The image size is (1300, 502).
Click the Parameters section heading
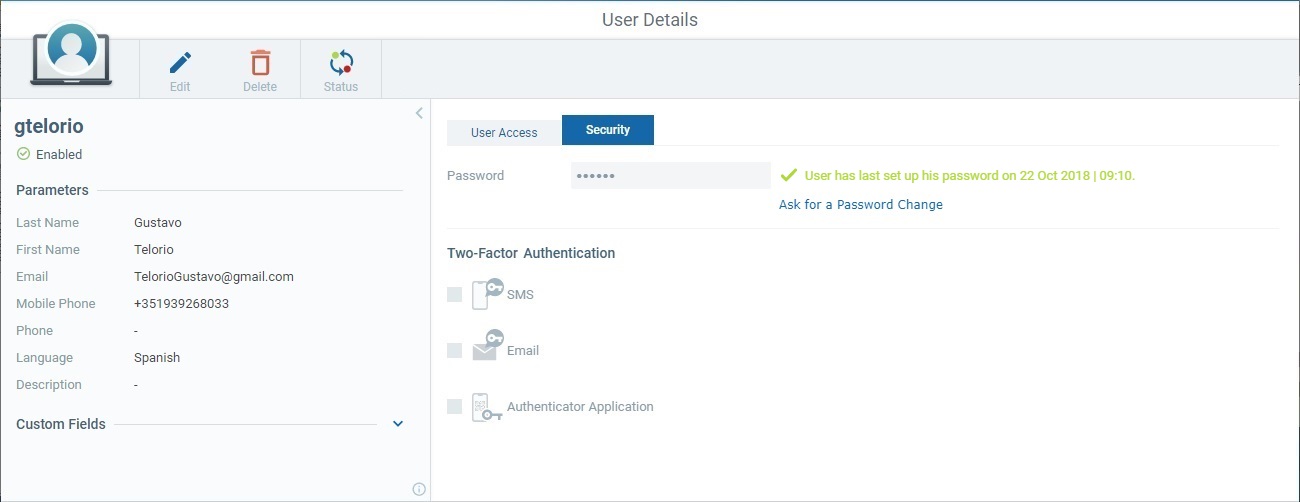52,190
